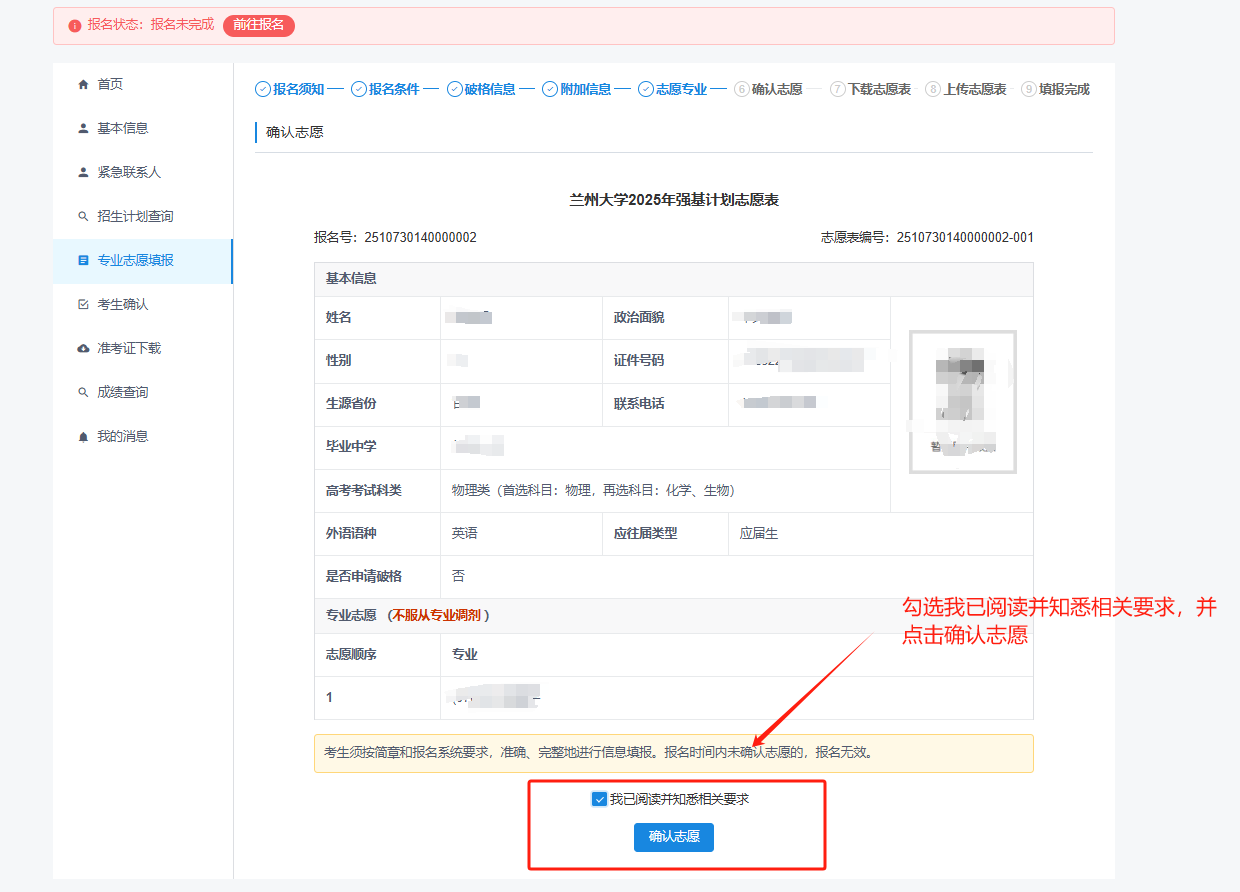Click the red alert icon in status banner
The image size is (1240, 892).
pos(75,26)
